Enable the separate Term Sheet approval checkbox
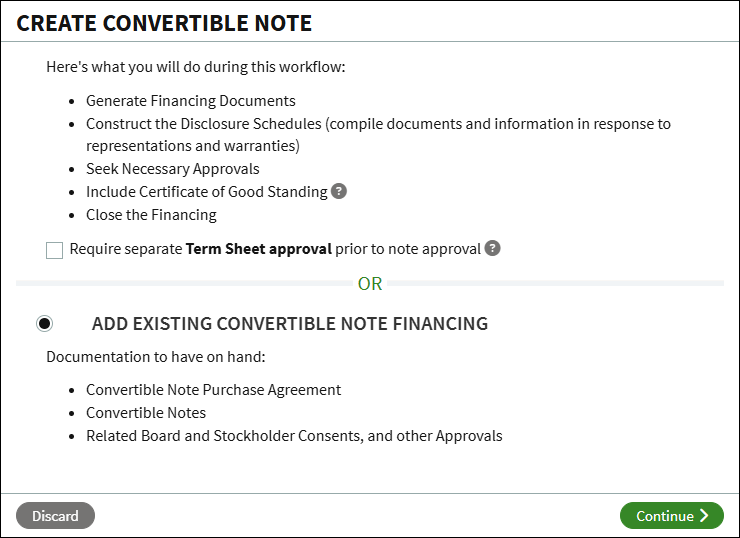The image size is (740, 538). [x=54, y=250]
